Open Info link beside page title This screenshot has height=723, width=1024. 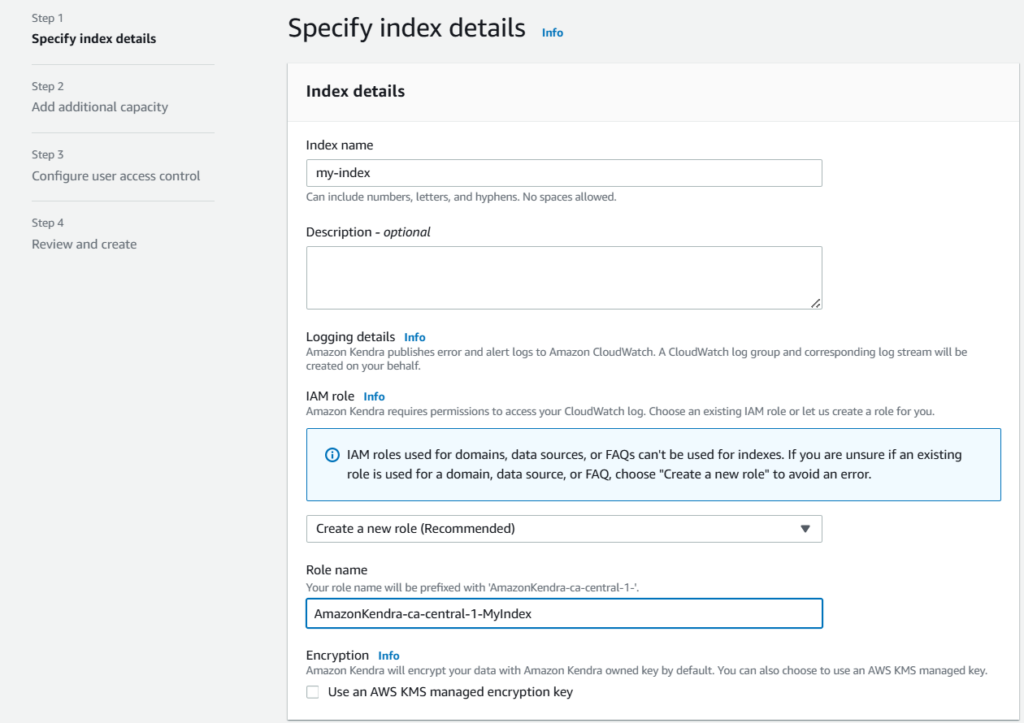[552, 32]
